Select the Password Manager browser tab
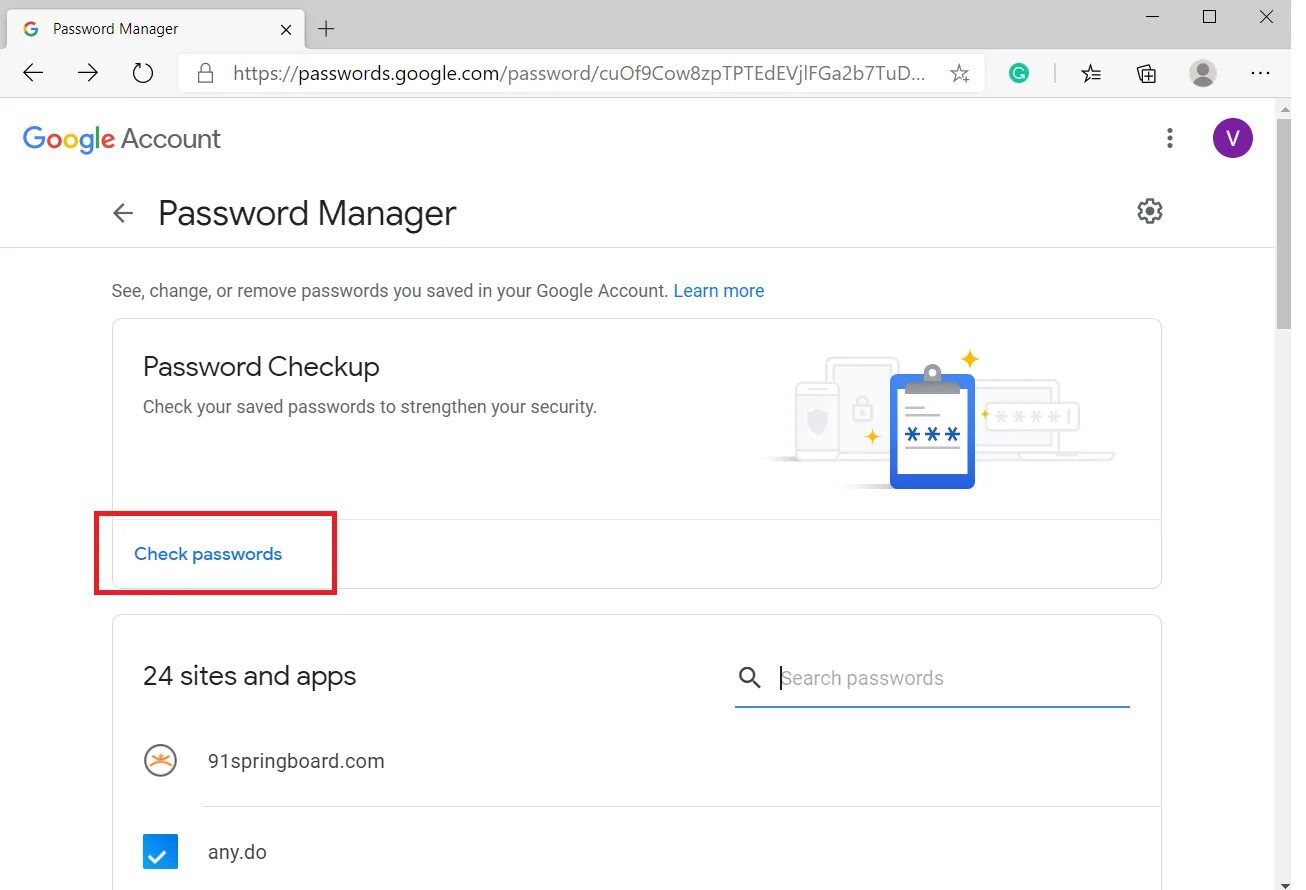This screenshot has height=890, width=1306. coord(155,29)
